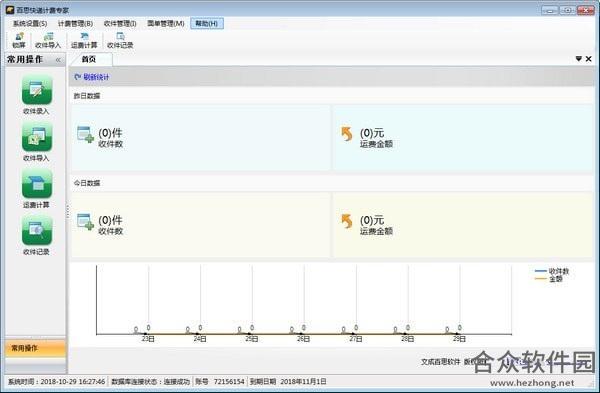The image size is (600, 393).
Task: Click the 数据库连接状态 entry in the status bar
Action: coord(150,382)
